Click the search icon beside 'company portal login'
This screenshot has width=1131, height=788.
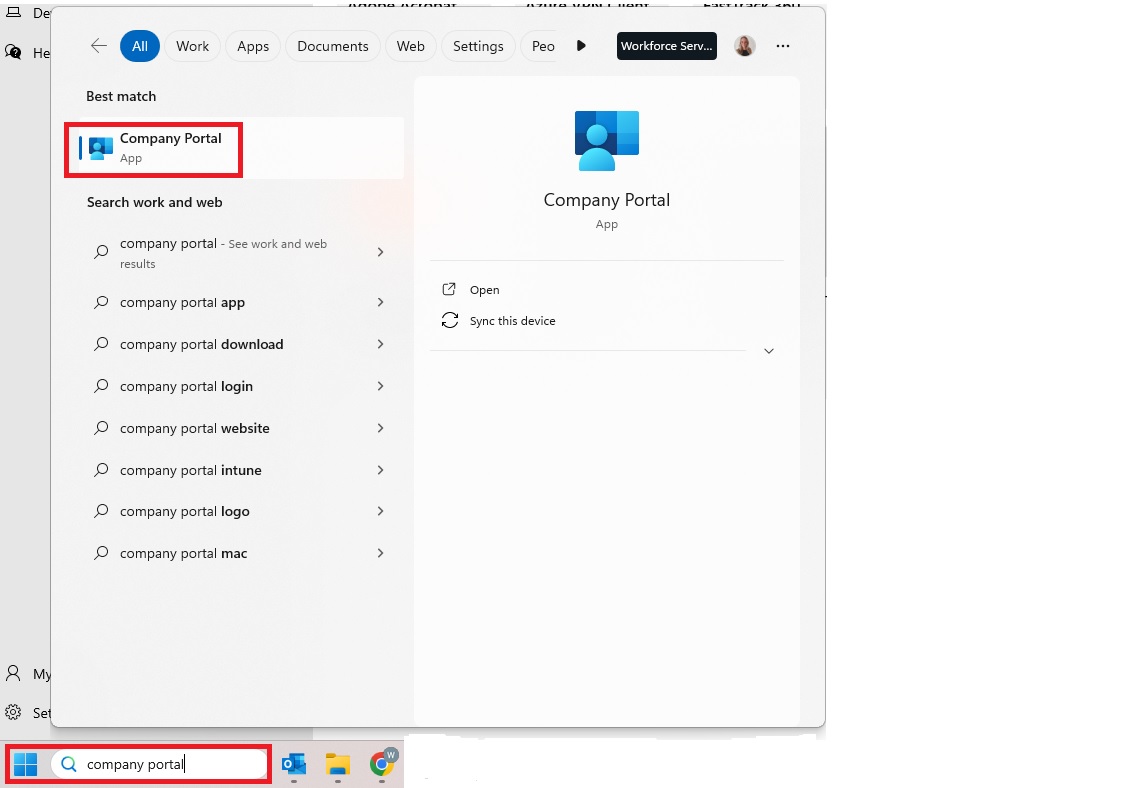pos(101,386)
